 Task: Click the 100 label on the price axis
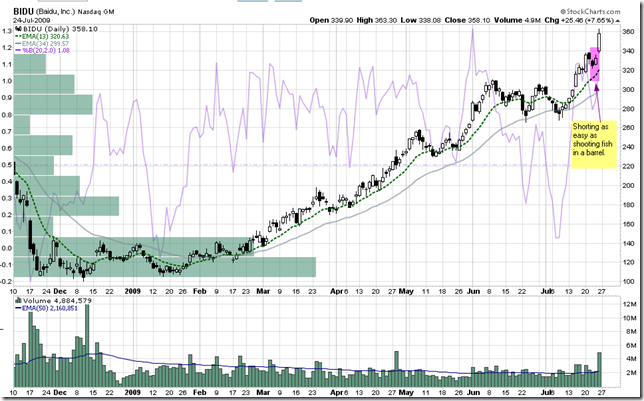pos(628,282)
